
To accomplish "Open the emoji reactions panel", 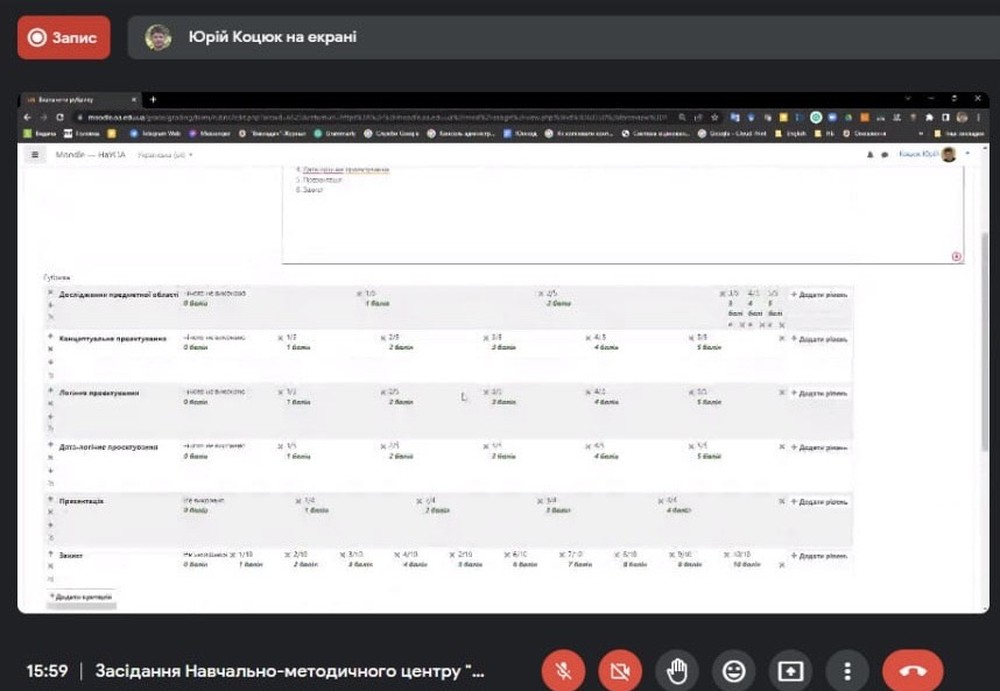I will point(734,670).
